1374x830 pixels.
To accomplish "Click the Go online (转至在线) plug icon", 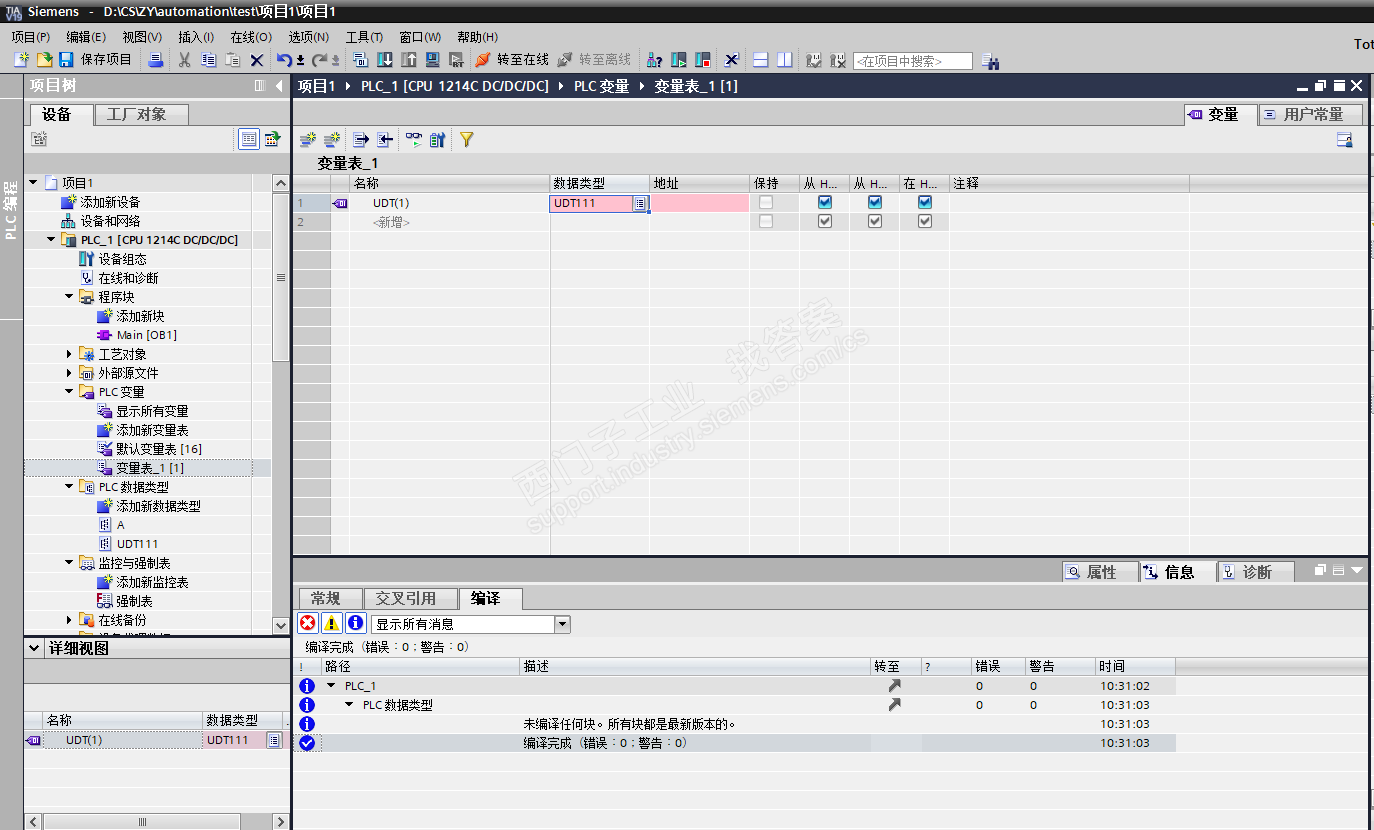I will [483, 60].
